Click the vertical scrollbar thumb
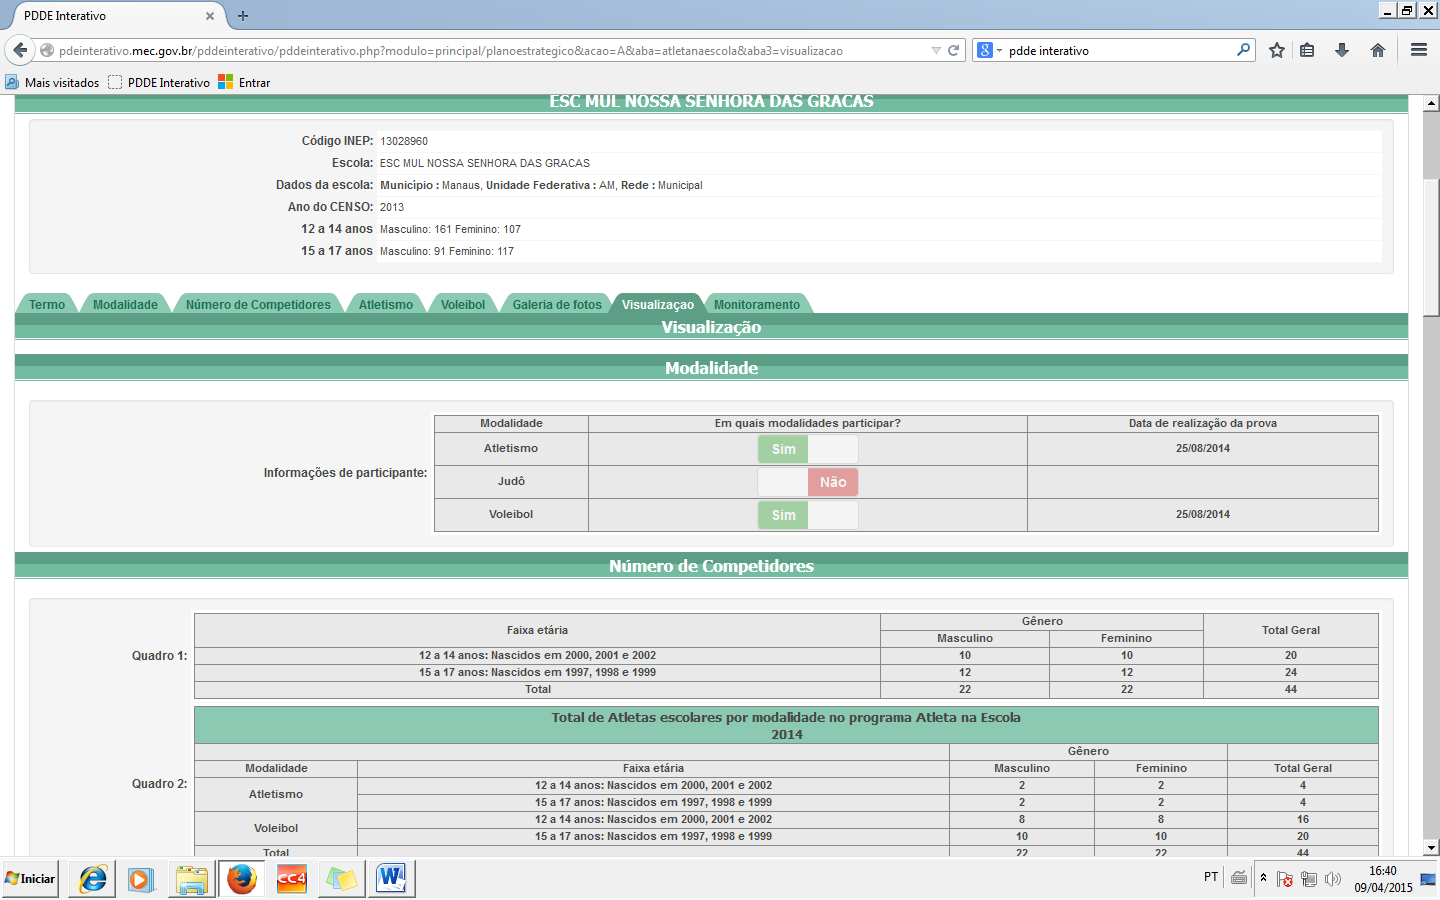1440x900 pixels. (x=1431, y=247)
